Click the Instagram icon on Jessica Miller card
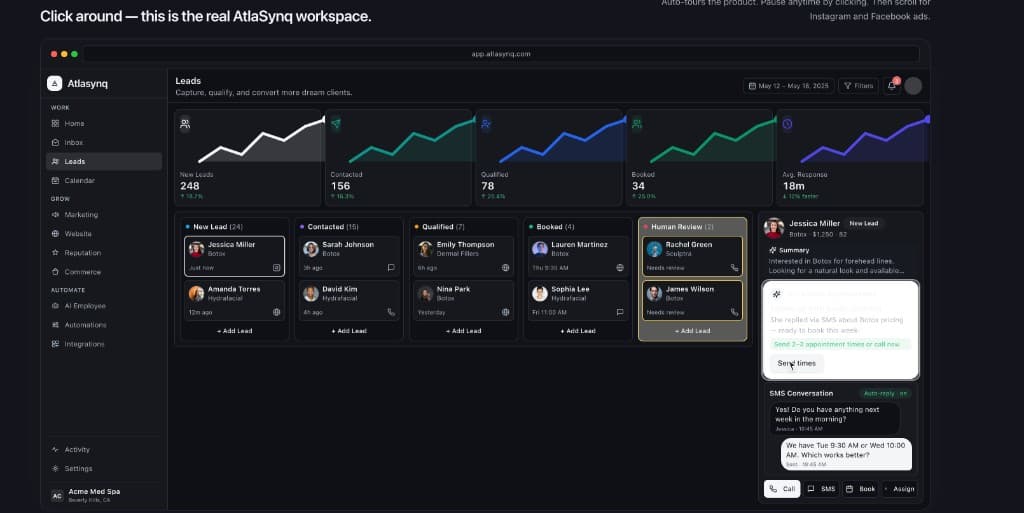The width and height of the screenshot is (1024, 513). (276, 268)
